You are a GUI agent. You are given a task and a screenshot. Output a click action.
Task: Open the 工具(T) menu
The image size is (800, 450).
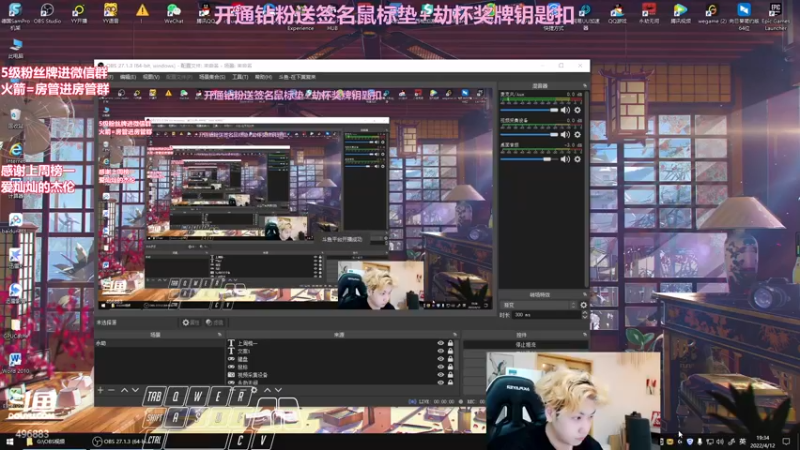click(240, 77)
